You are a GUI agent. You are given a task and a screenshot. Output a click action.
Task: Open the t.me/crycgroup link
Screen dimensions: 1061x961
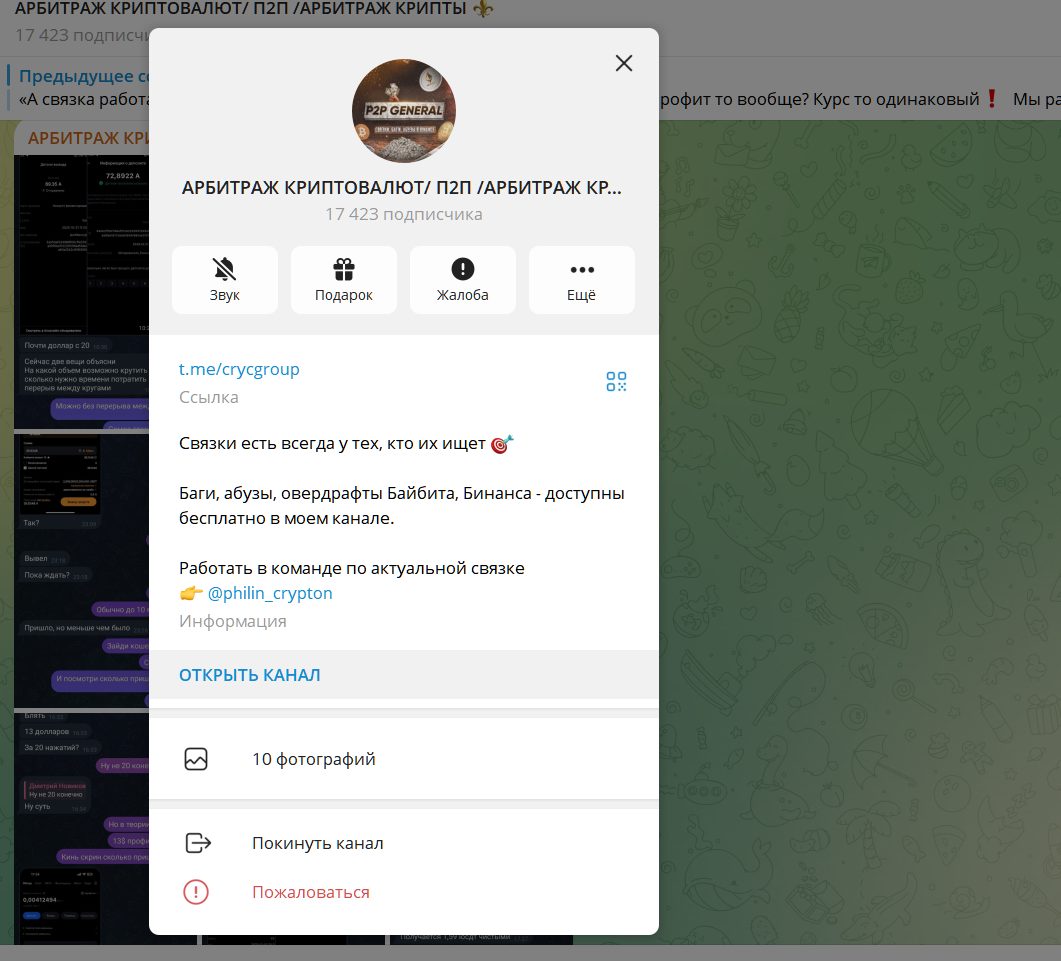coord(239,369)
